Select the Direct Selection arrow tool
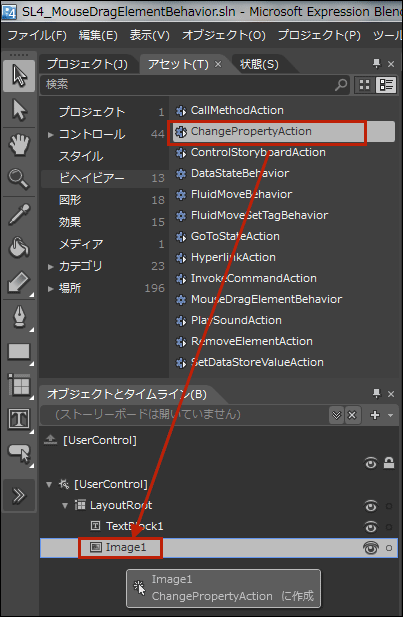The height and width of the screenshot is (617, 403). pyautogui.click(x=19, y=110)
